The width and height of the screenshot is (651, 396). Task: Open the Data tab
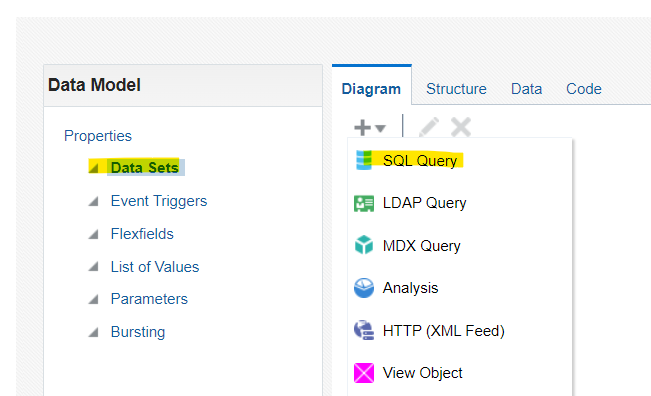526,89
